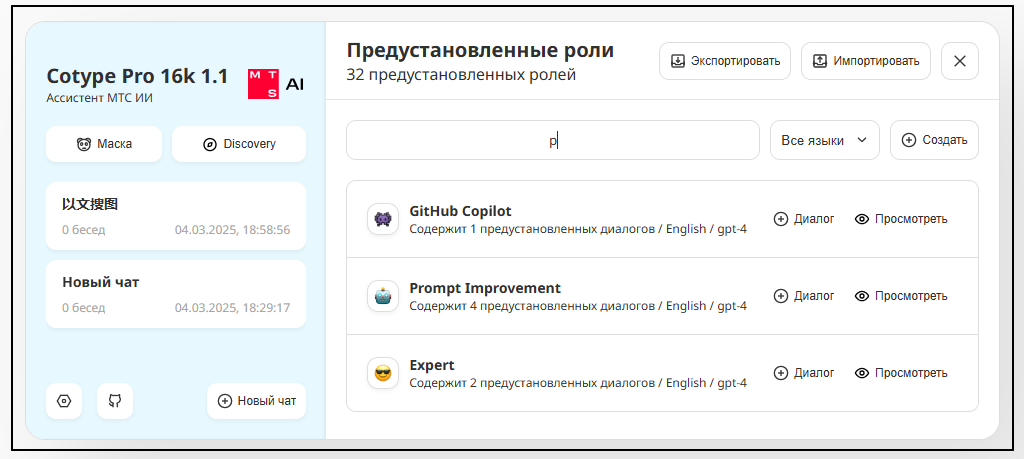Open the Новый чат conversation in list
The width and height of the screenshot is (1024, 459).
(176, 294)
